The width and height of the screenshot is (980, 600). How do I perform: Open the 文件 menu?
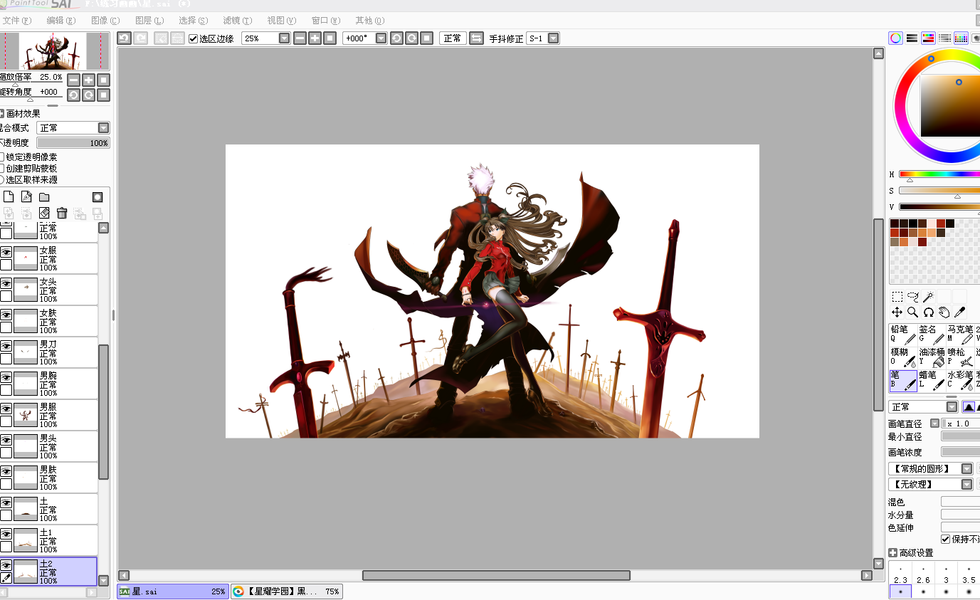16,21
